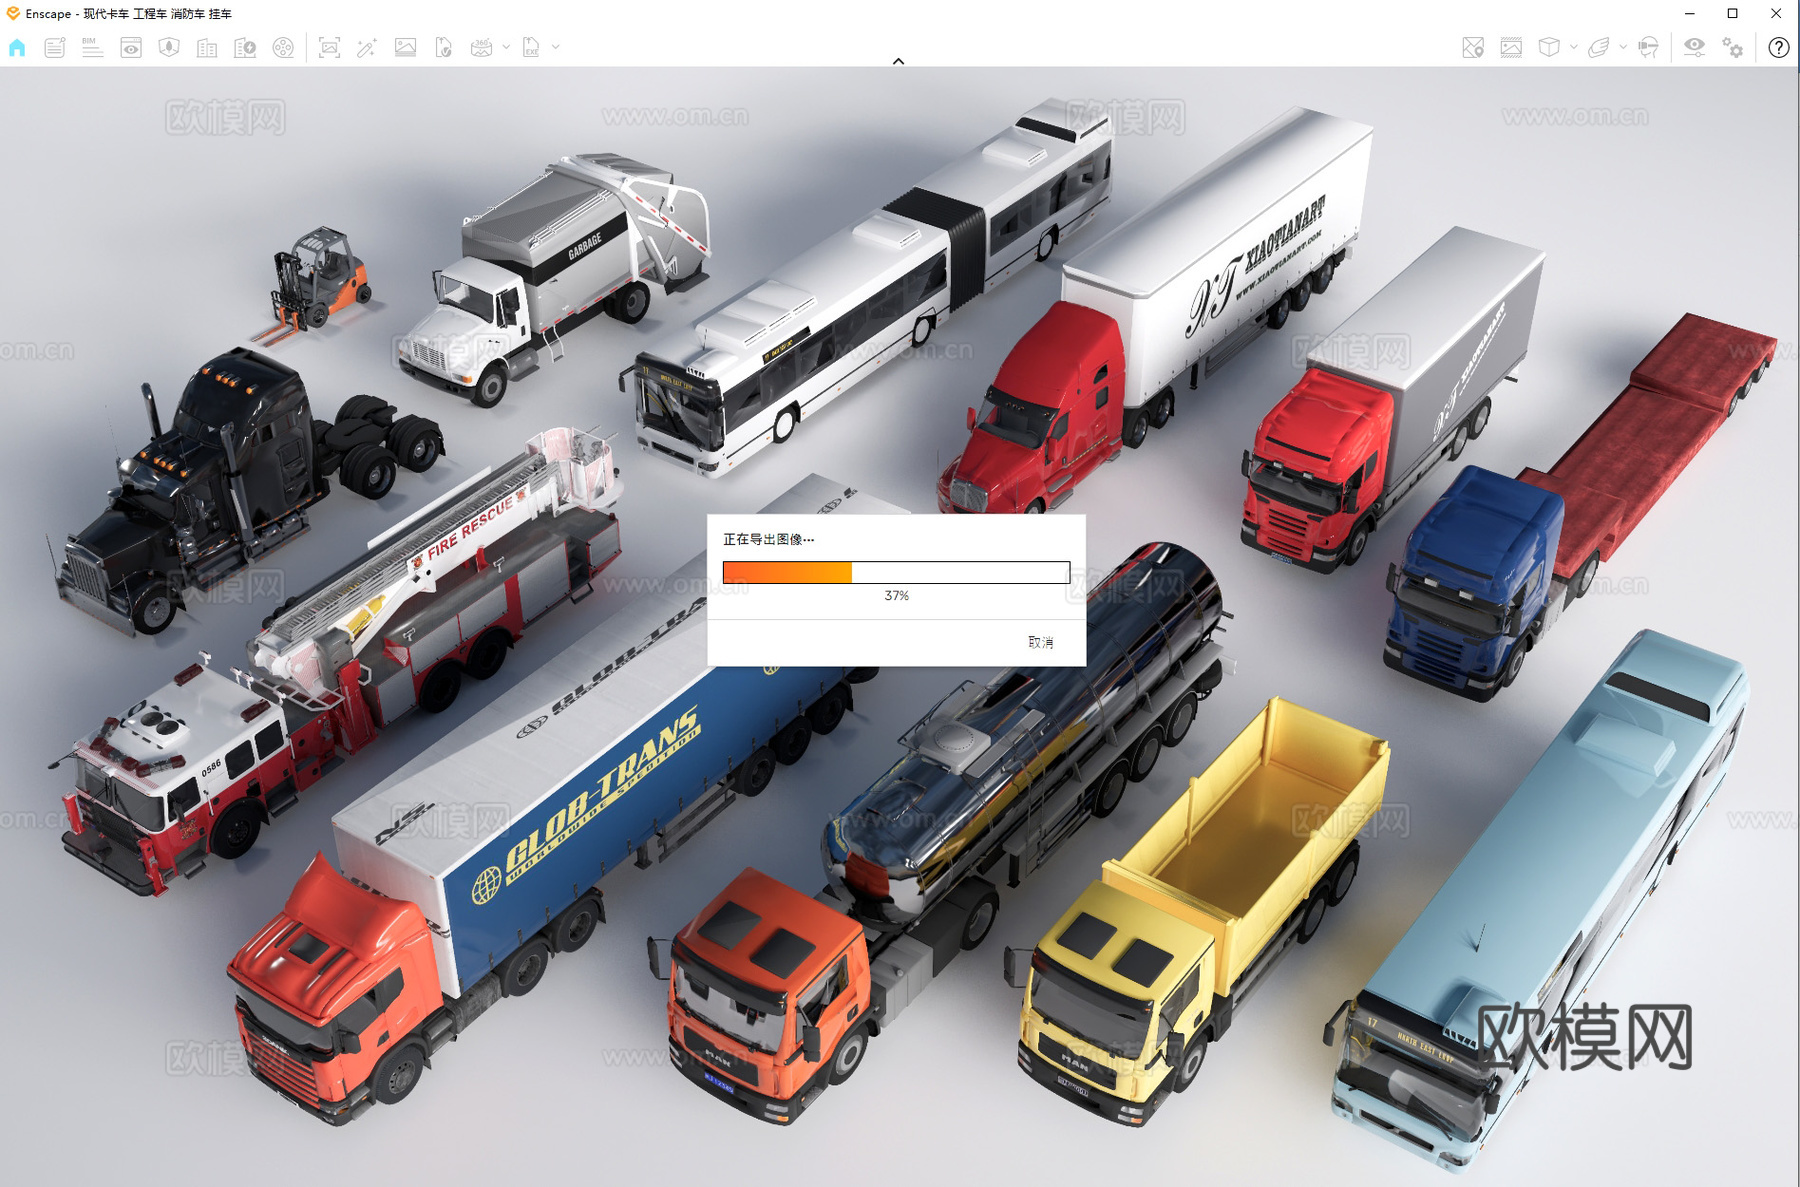Viewport: 1800px width, 1187px height.
Task: Go to the Home view icon
Action: (17, 47)
